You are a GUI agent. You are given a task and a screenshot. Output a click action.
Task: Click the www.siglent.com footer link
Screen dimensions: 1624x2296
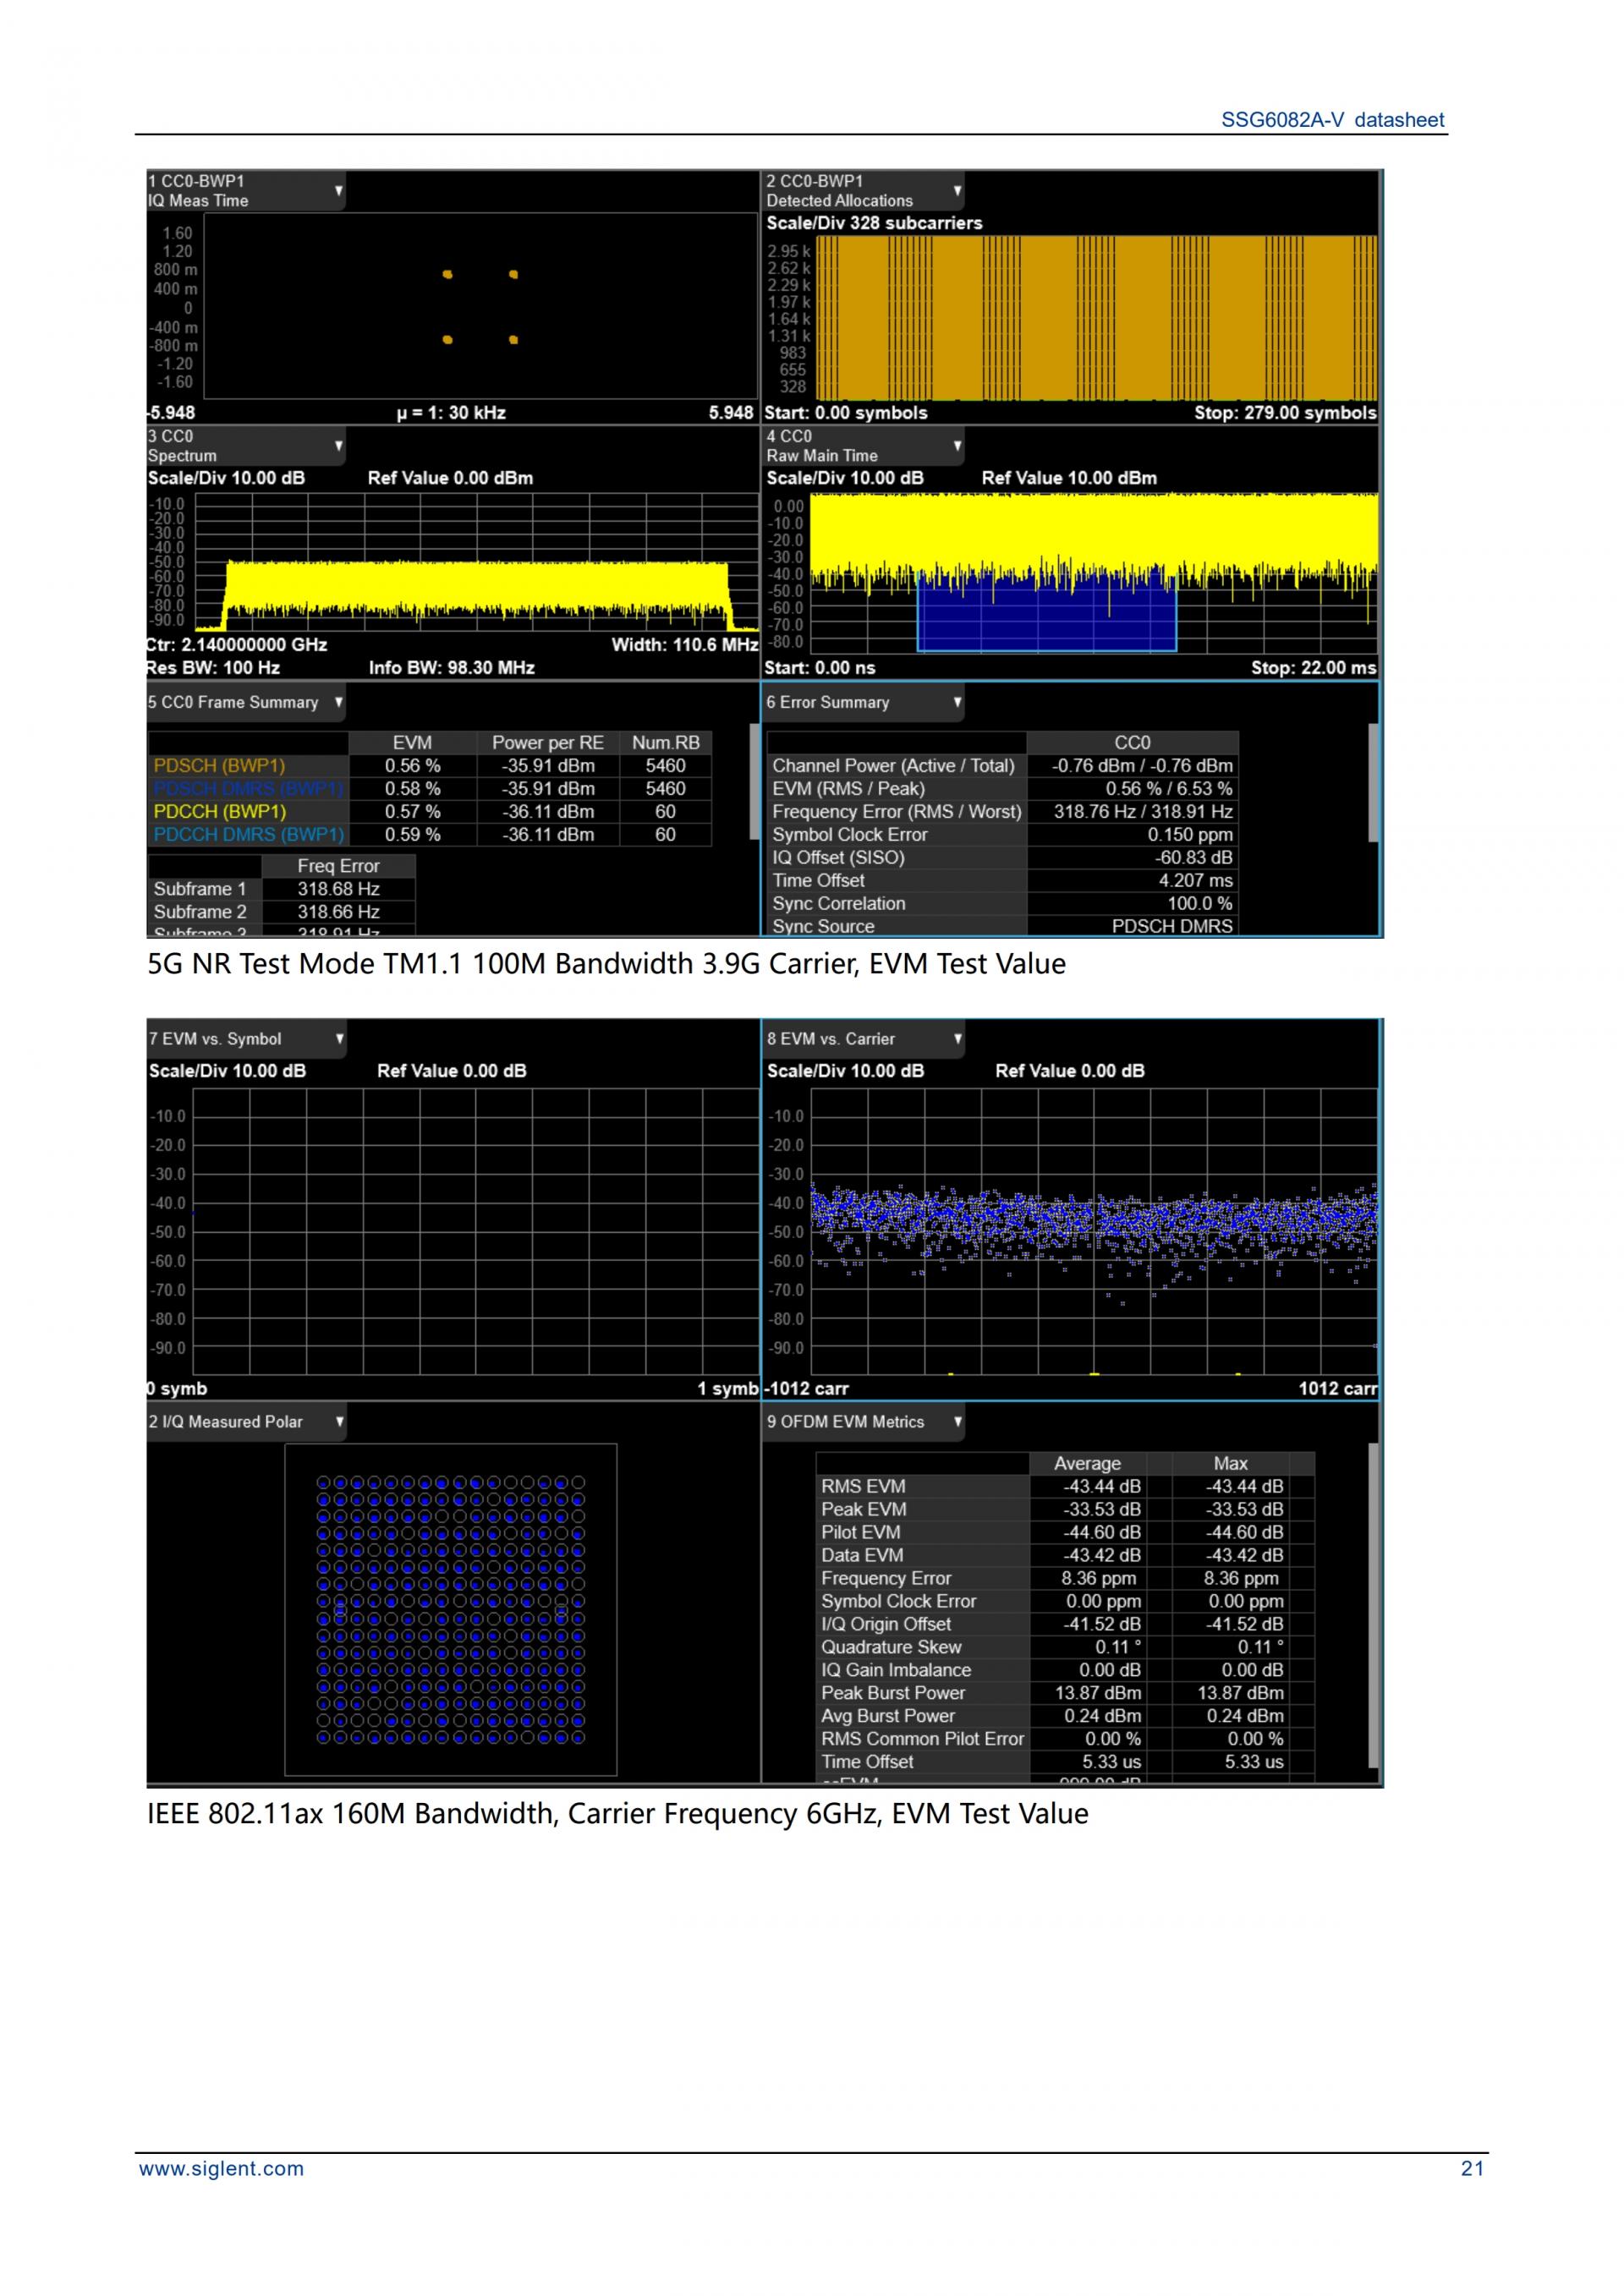coord(221,2168)
